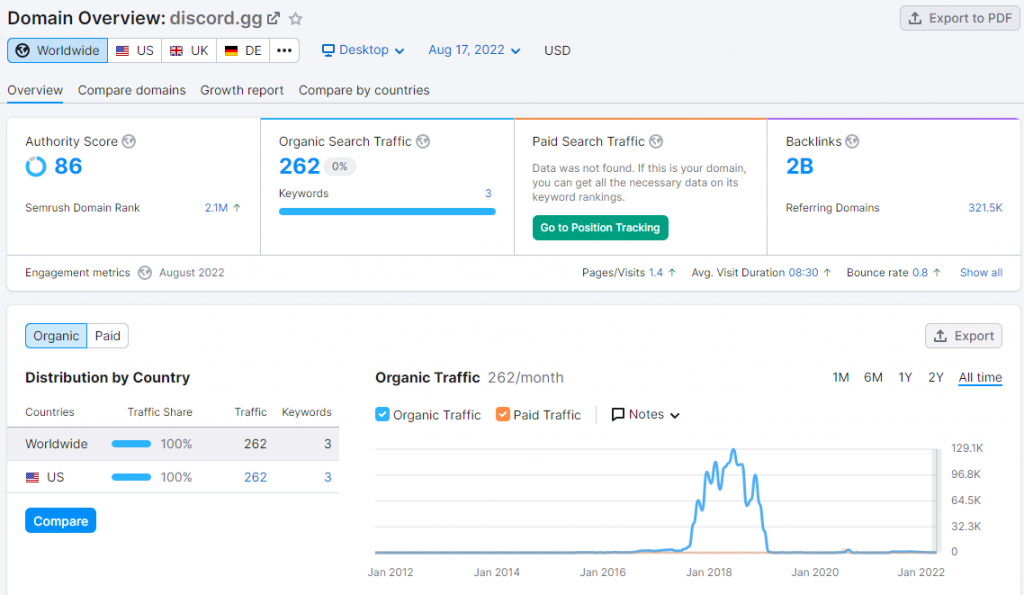This screenshot has width=1024, height=595.
Task: Click the Backlinks info icon
Action: pos(852,141)
